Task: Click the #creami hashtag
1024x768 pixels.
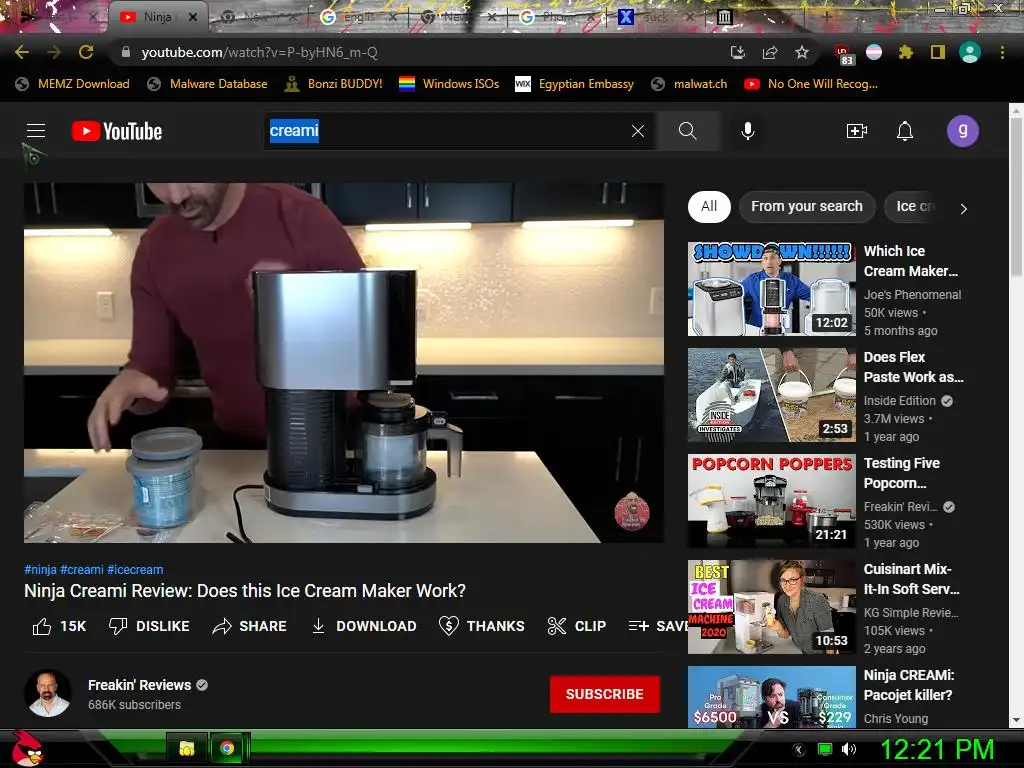Action: coord(82,569)
